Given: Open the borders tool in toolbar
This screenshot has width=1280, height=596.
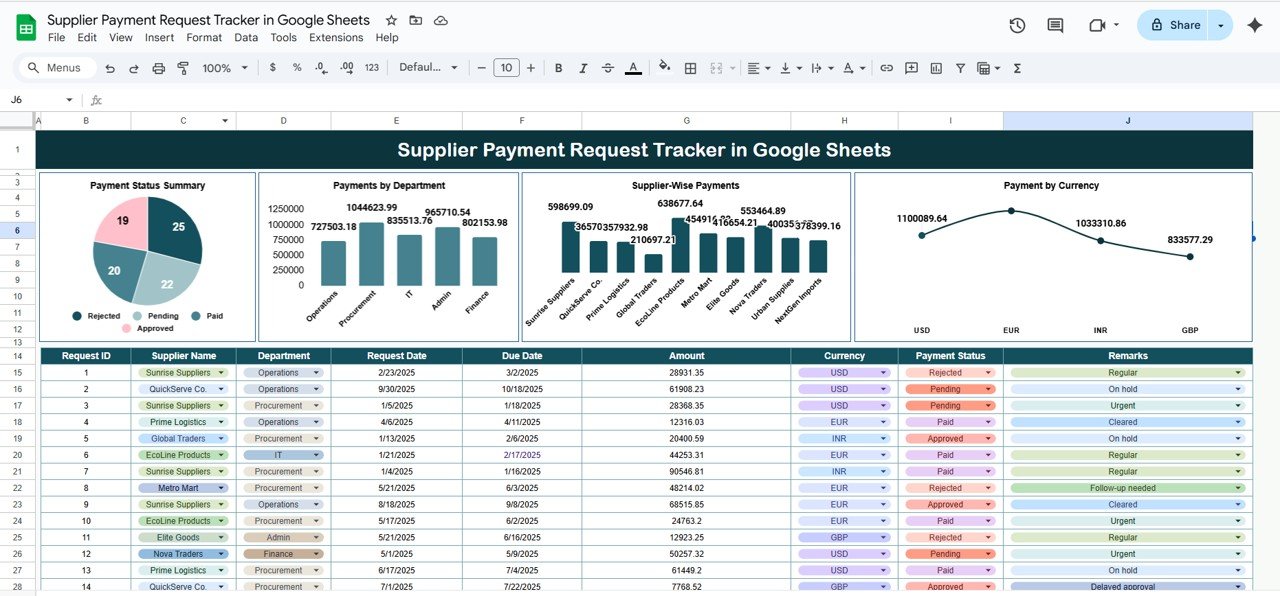Looking at the screenshot, I should (690, 68).
